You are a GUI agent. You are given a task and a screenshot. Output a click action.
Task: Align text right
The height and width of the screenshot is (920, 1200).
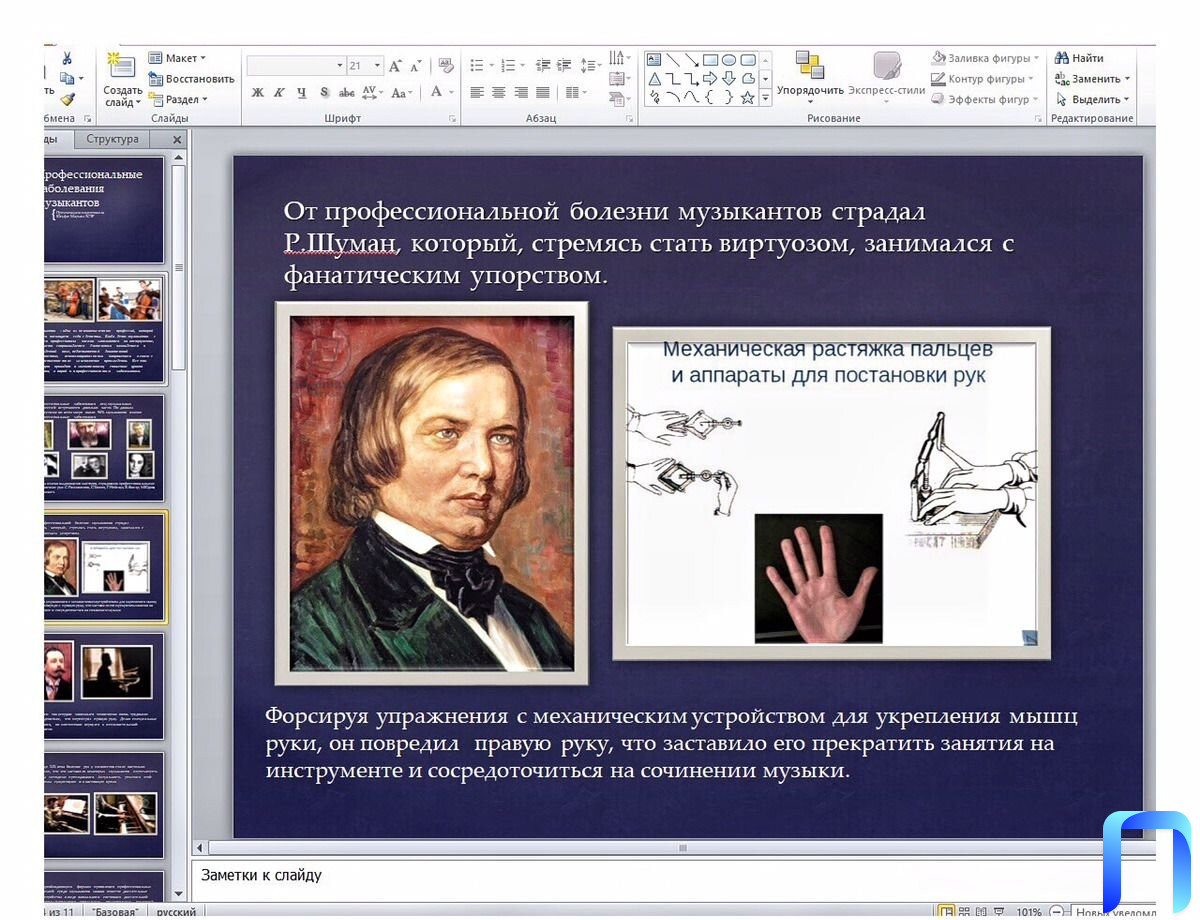(521, 92)
